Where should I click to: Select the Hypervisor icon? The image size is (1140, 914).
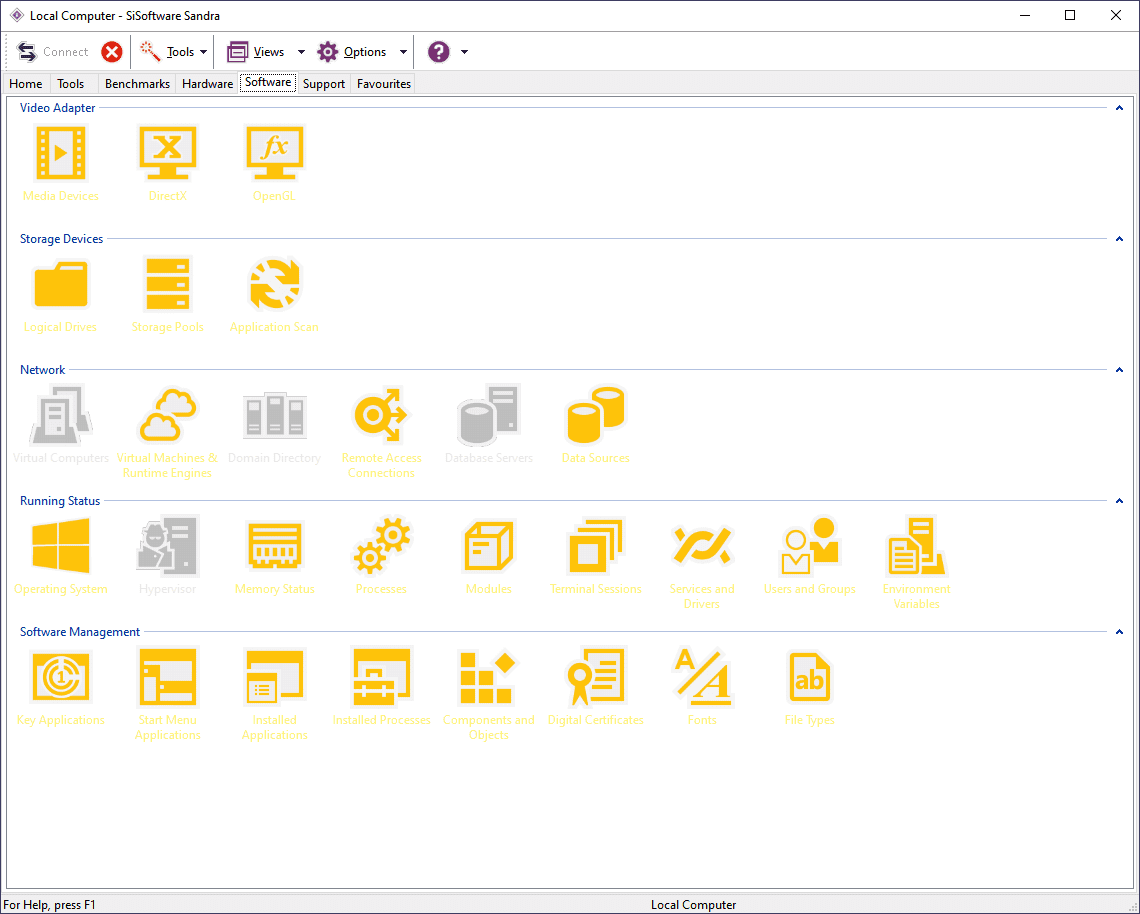click(x=167, y=545)
